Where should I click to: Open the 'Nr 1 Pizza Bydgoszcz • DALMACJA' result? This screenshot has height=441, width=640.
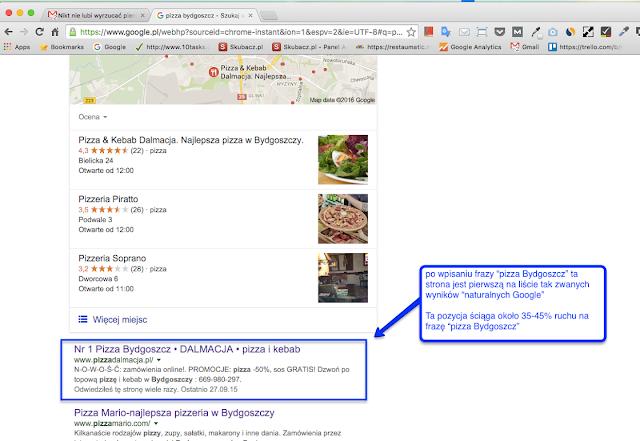click(x=187, y=350)
